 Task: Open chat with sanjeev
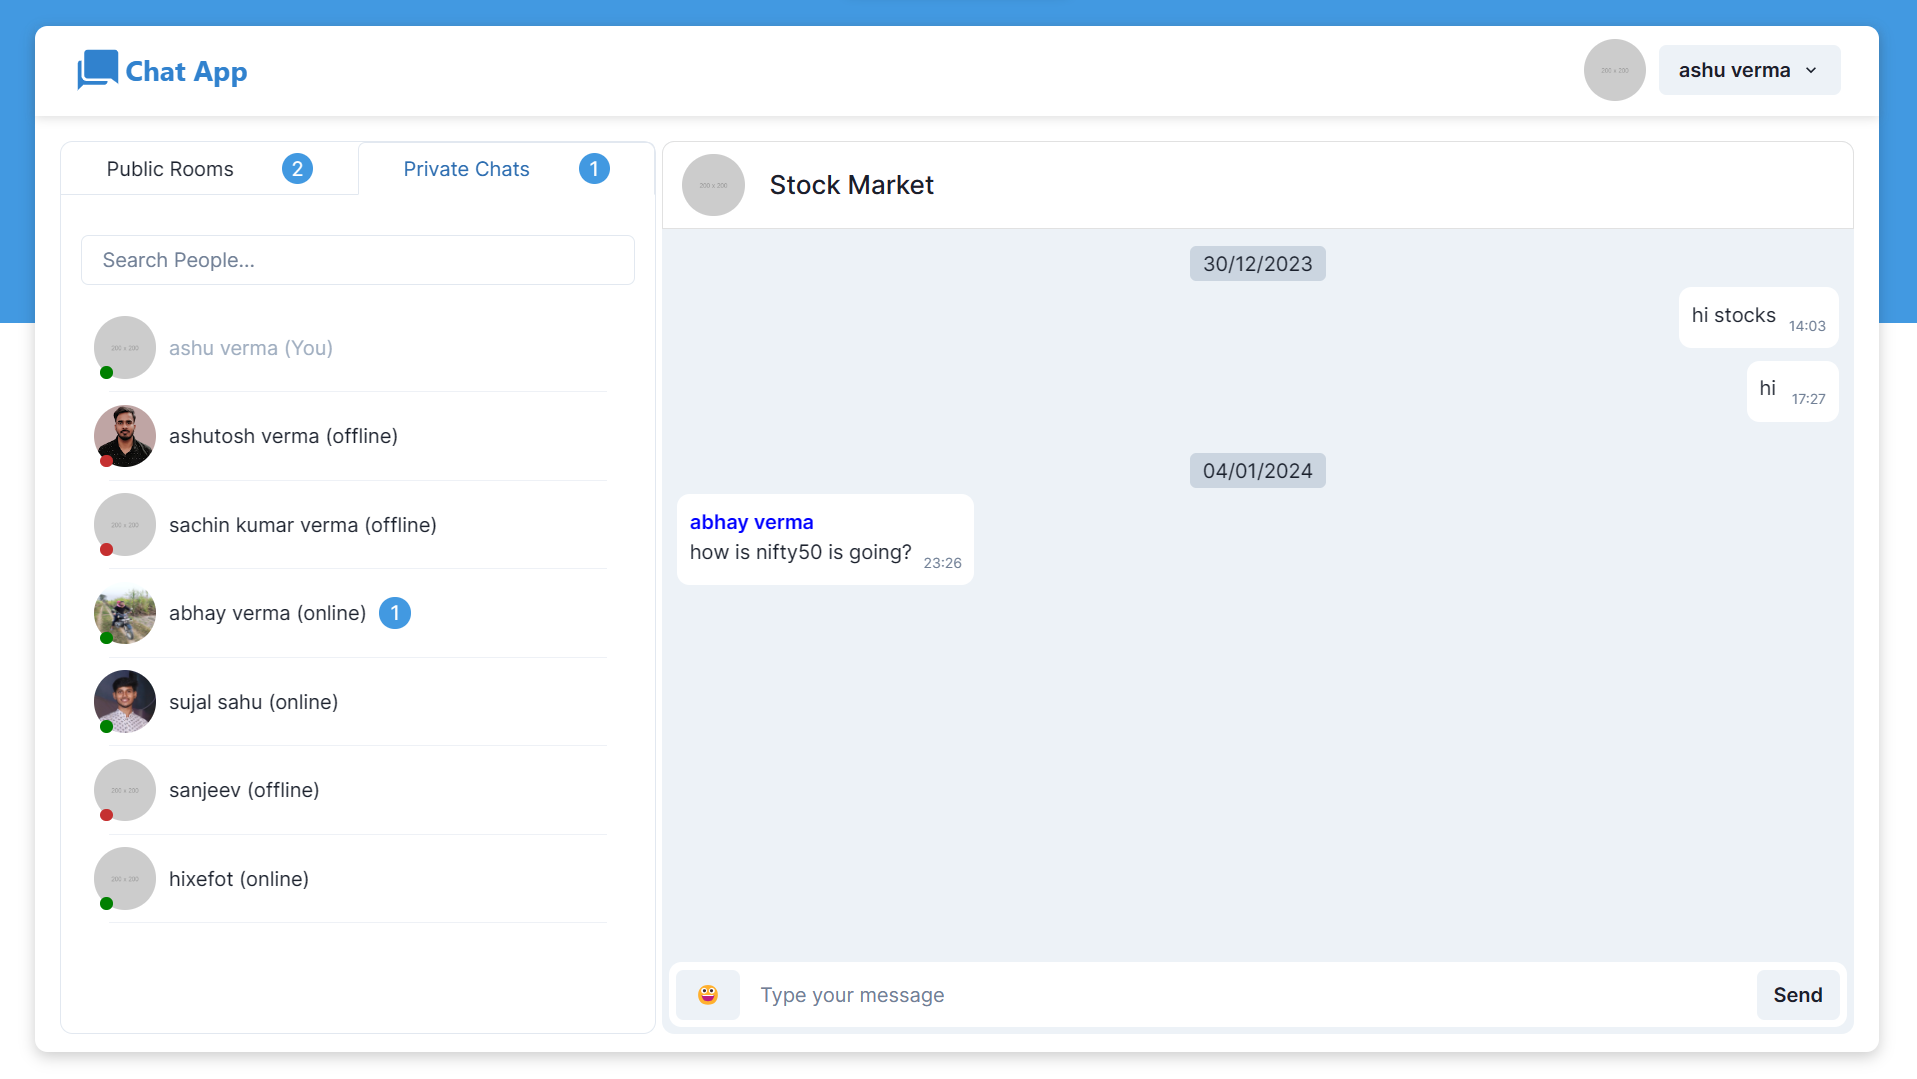point(244,790)
